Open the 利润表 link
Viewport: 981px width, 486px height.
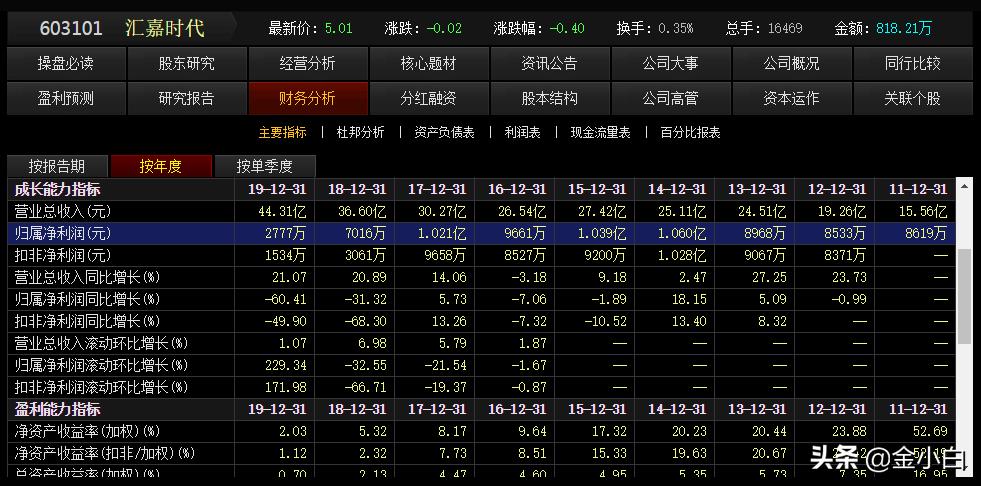click(522, 133)
